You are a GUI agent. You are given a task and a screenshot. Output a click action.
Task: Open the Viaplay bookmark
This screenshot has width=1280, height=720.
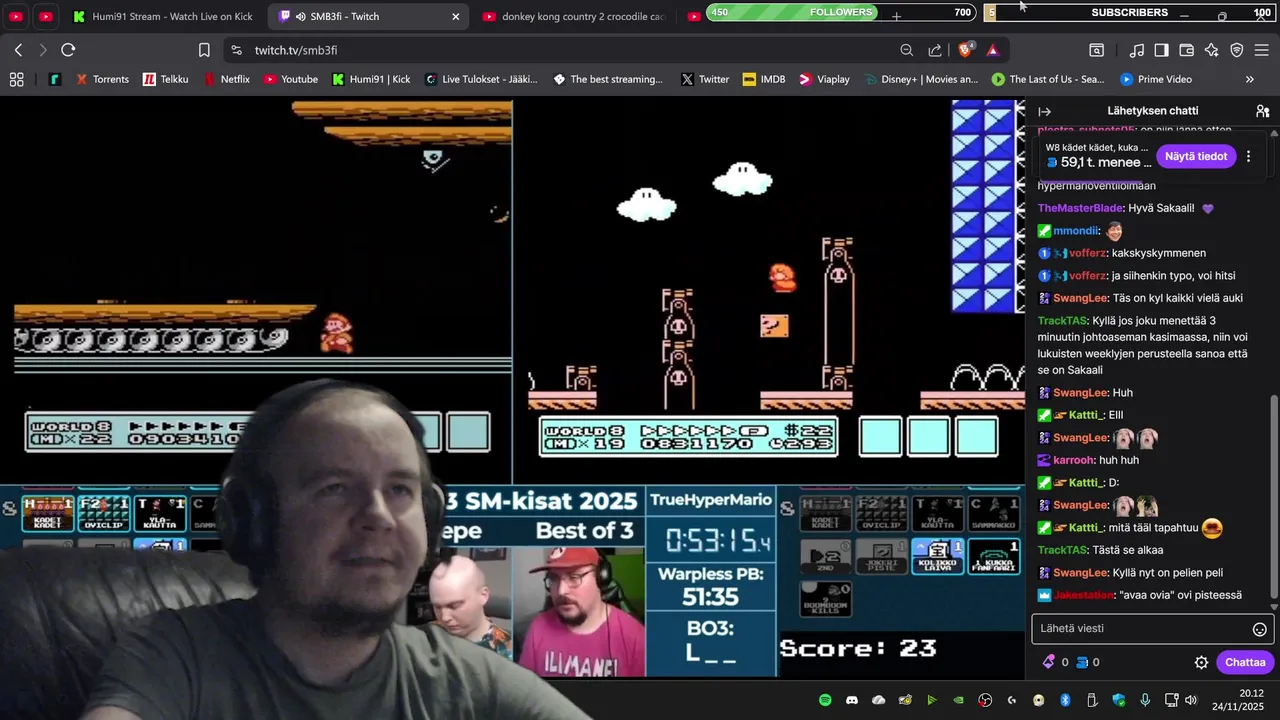[x=824, y=79]
